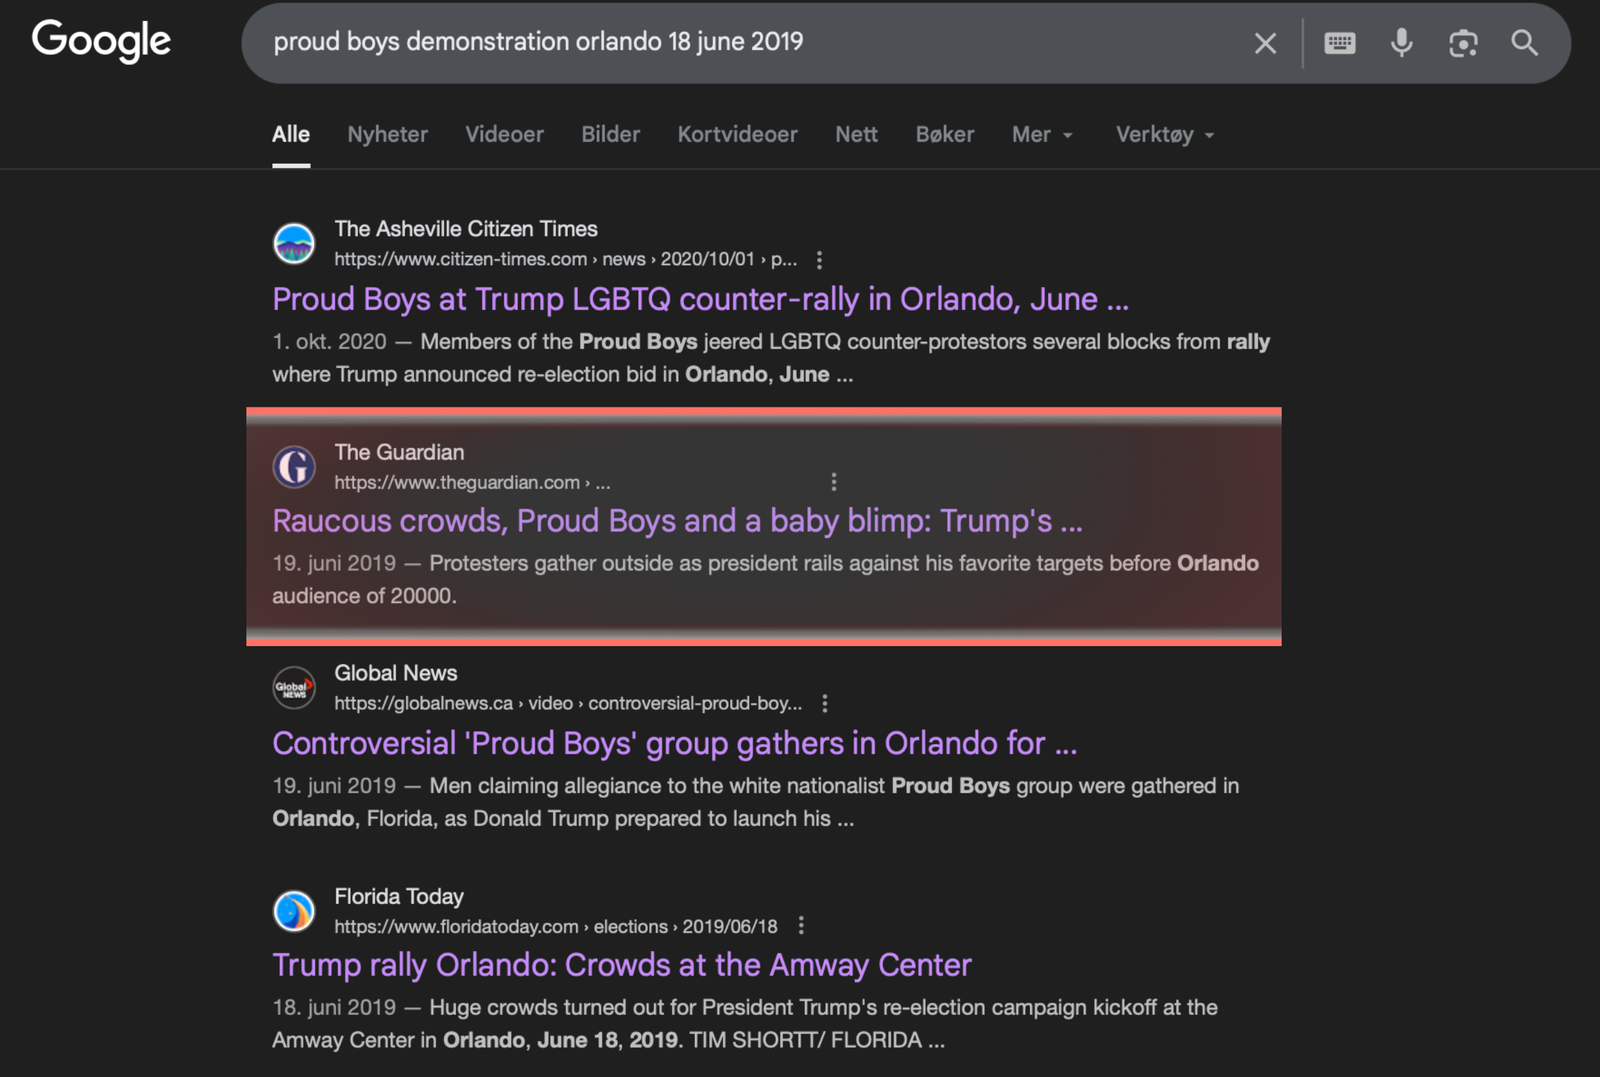Switch to the Bilder tab
The height and width of the screenshot is (1077, 1600).
click(x=610, y=135)
